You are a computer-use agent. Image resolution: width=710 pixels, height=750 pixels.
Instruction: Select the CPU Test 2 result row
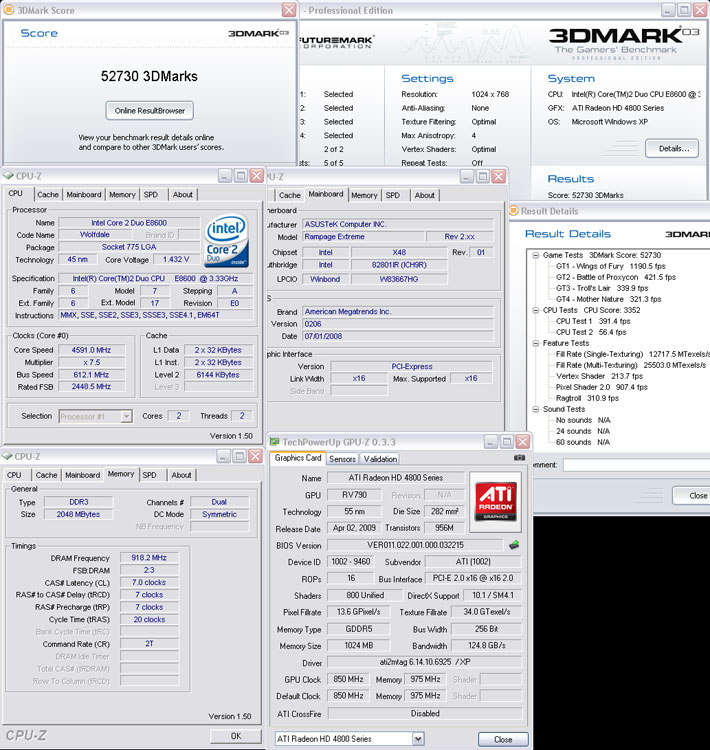pos(591,332)
